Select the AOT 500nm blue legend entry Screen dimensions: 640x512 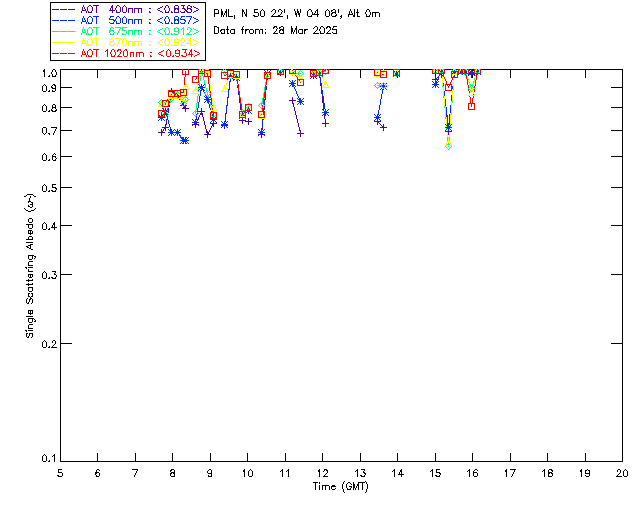139,20
